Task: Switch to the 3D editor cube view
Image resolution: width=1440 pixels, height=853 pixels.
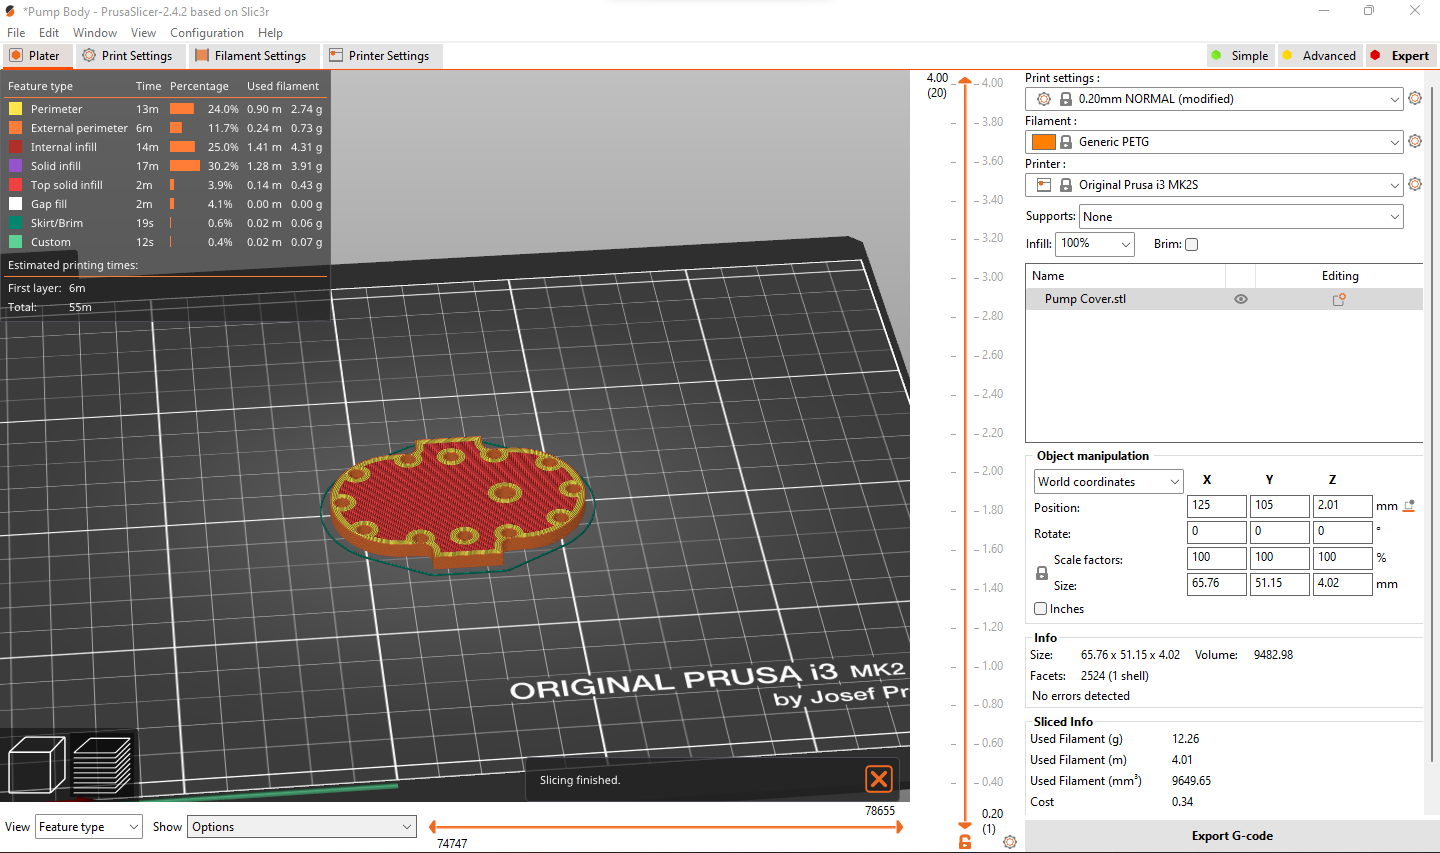Action: pos(37,765)
